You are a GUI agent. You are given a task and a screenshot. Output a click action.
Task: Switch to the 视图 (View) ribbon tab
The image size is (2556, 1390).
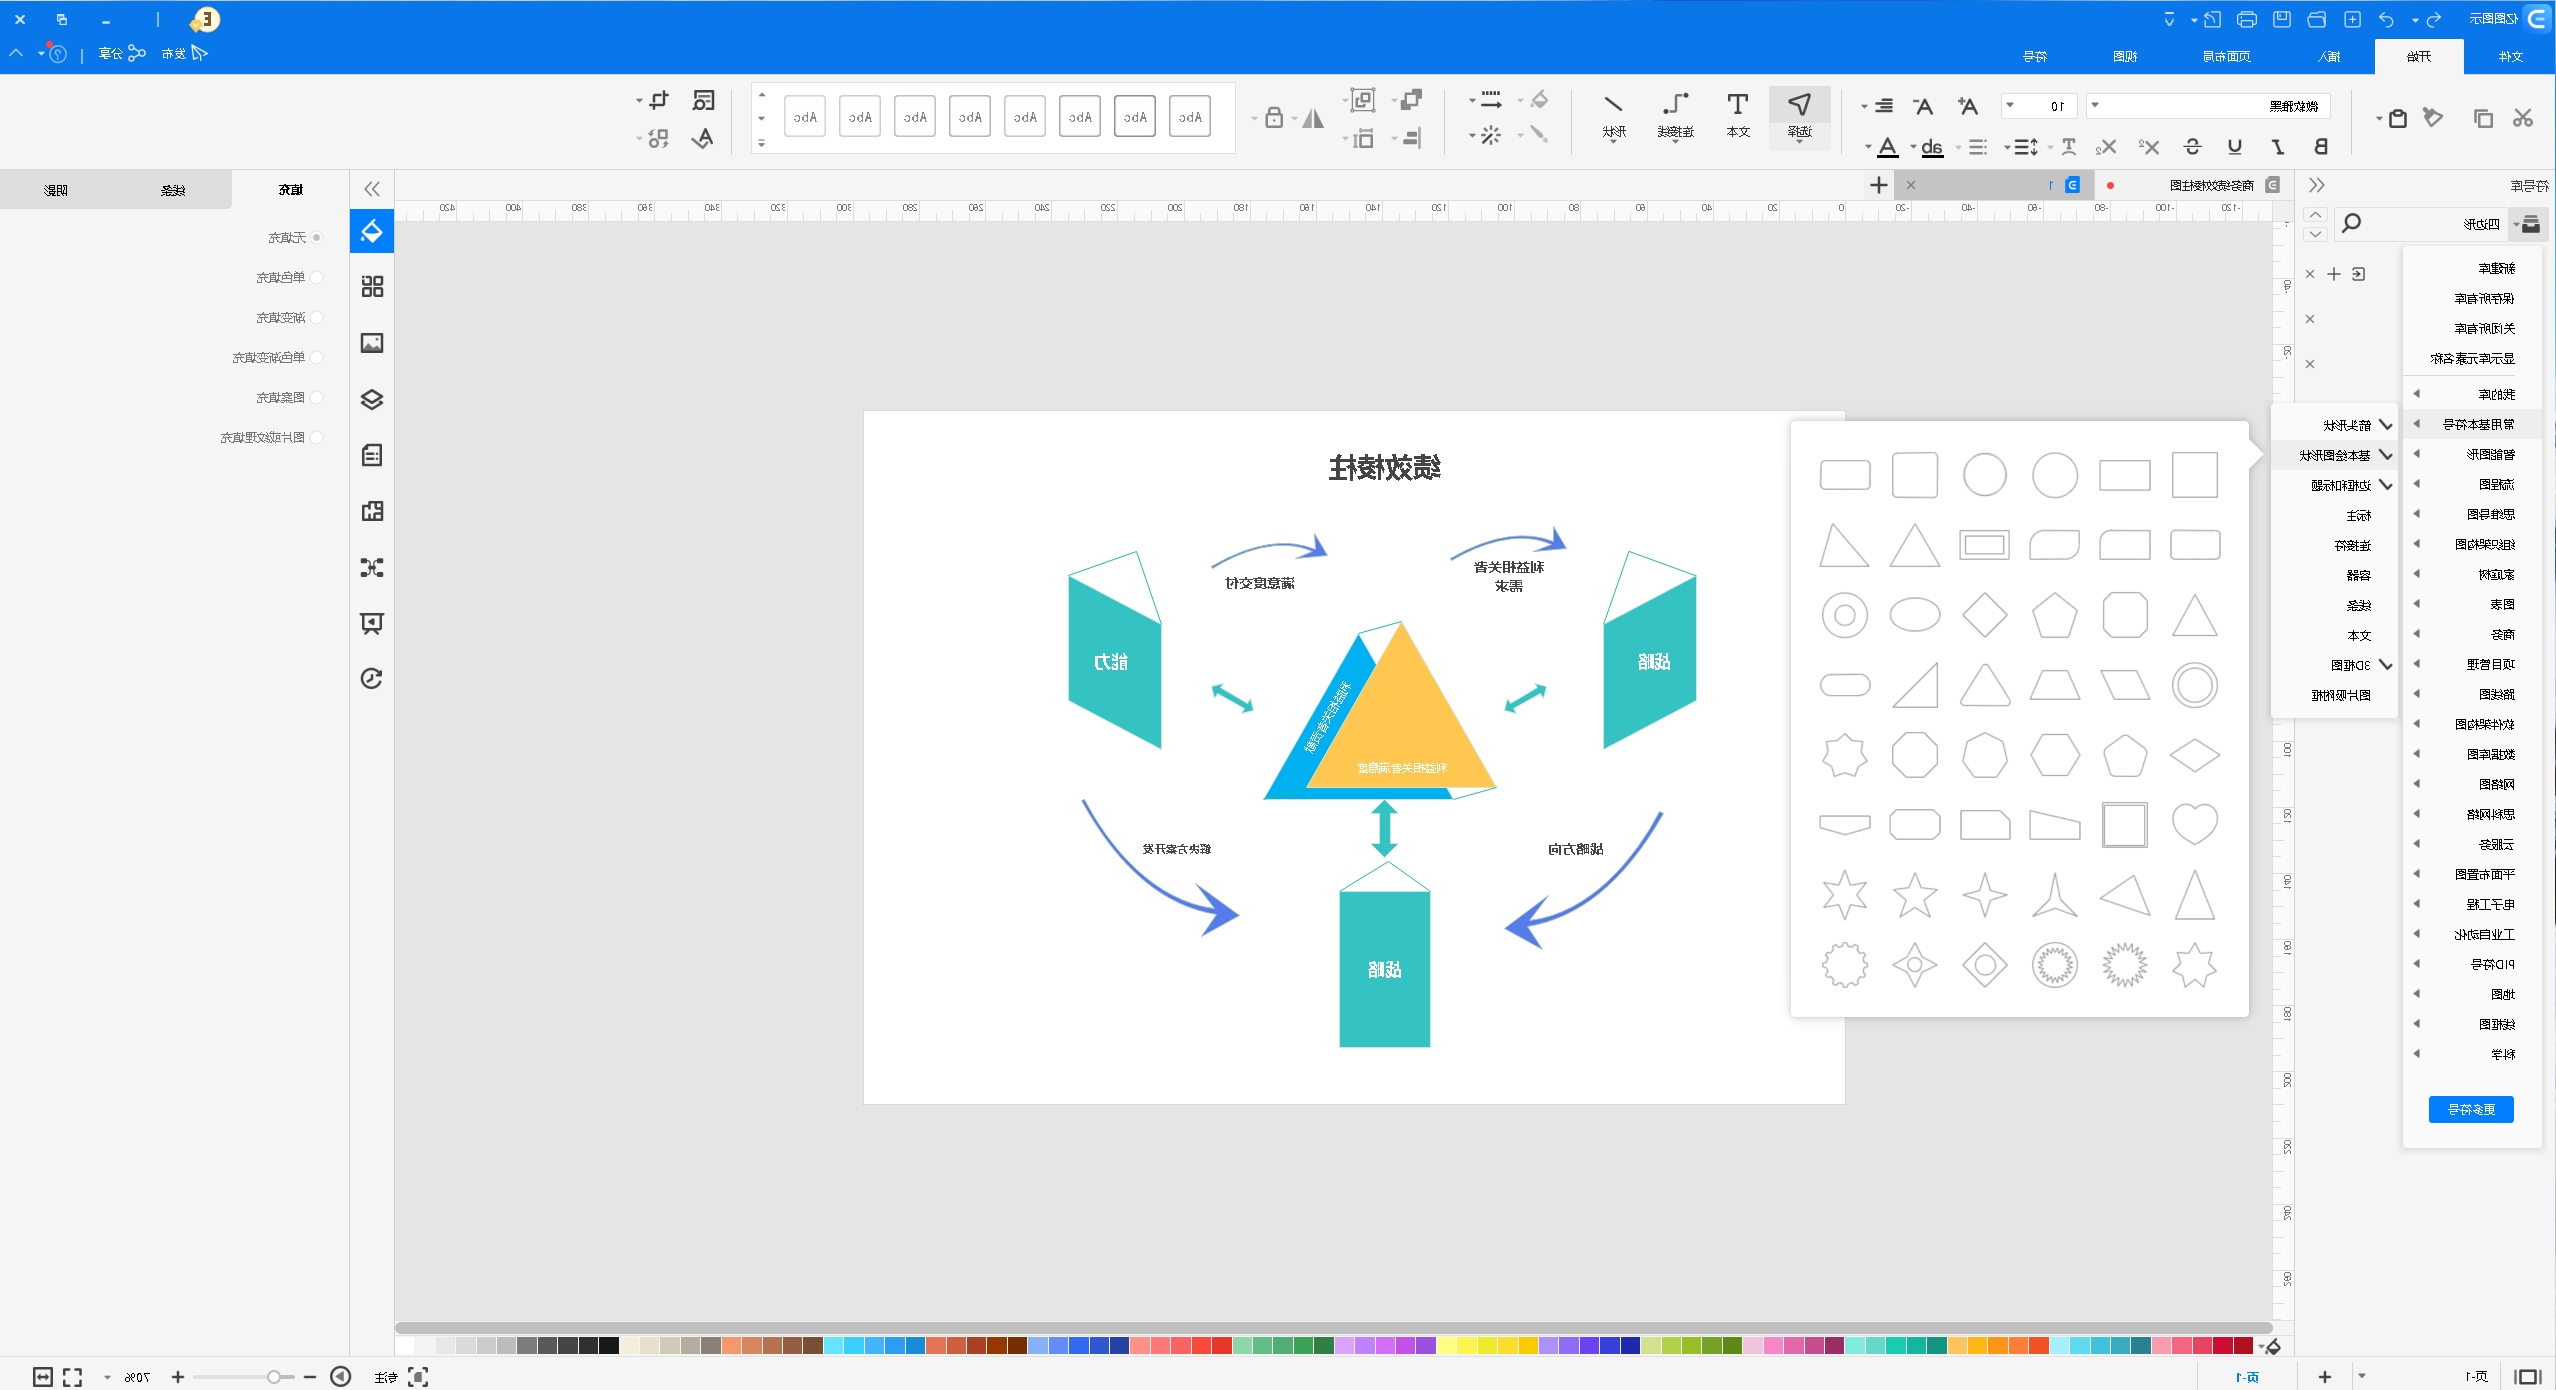[2125, 56]
